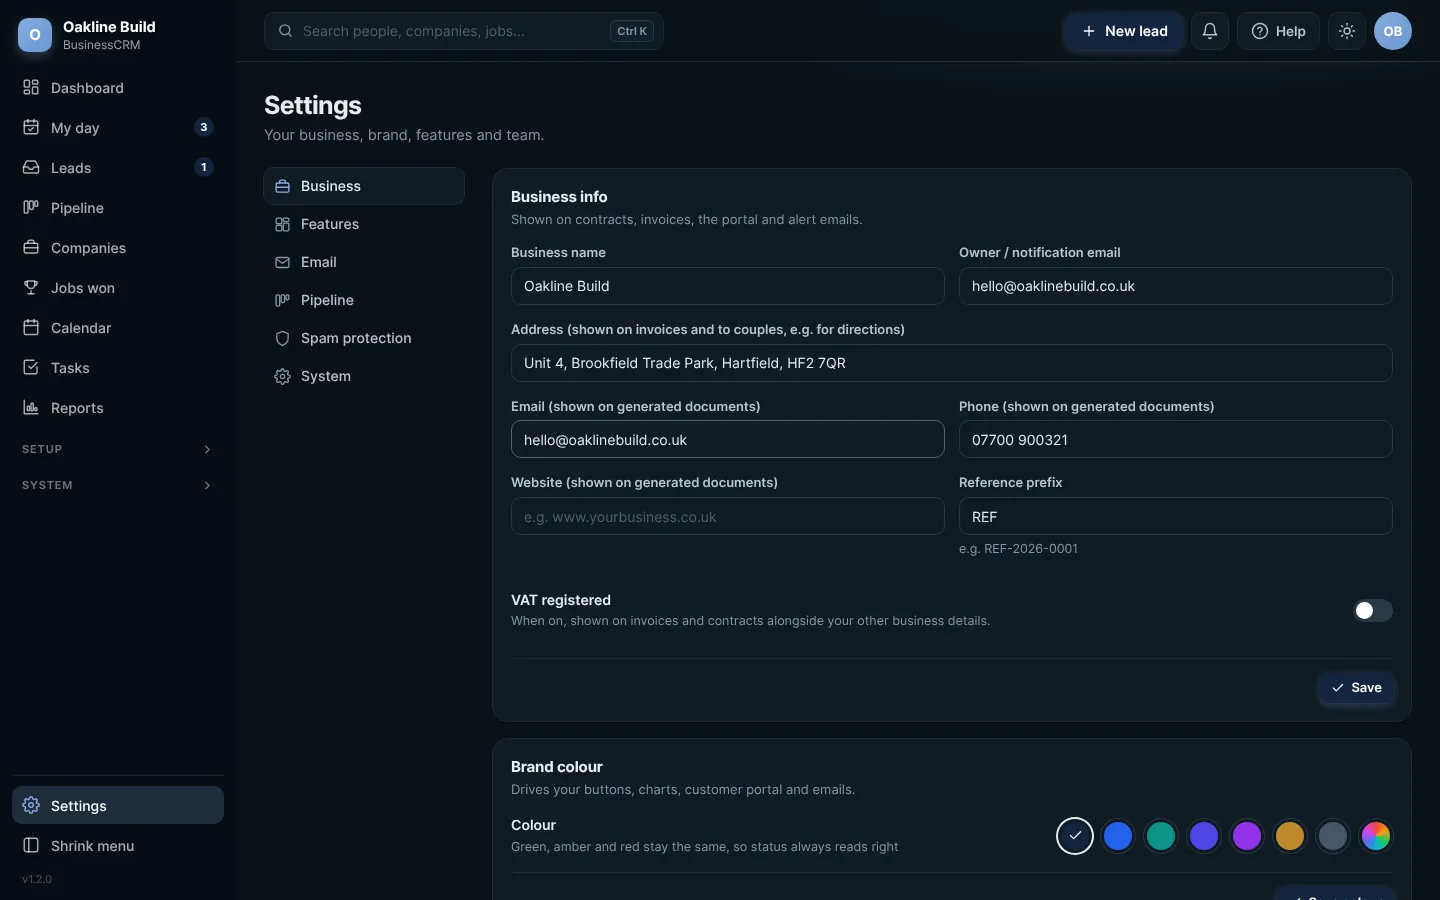Click the Jobs won trophy icon
The image size is (1440, 900).
31,287
